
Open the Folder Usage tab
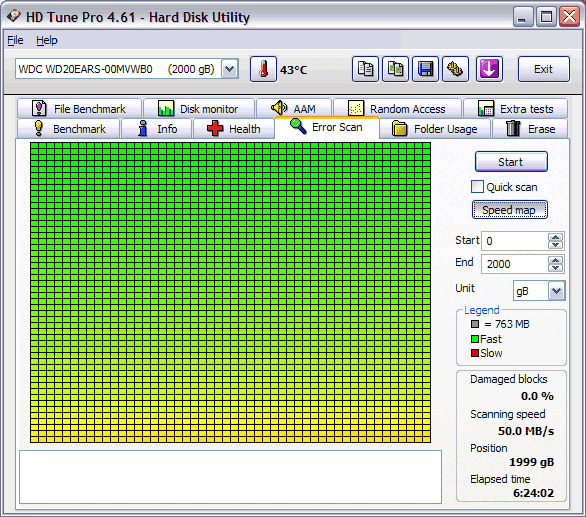pos(435,129)
